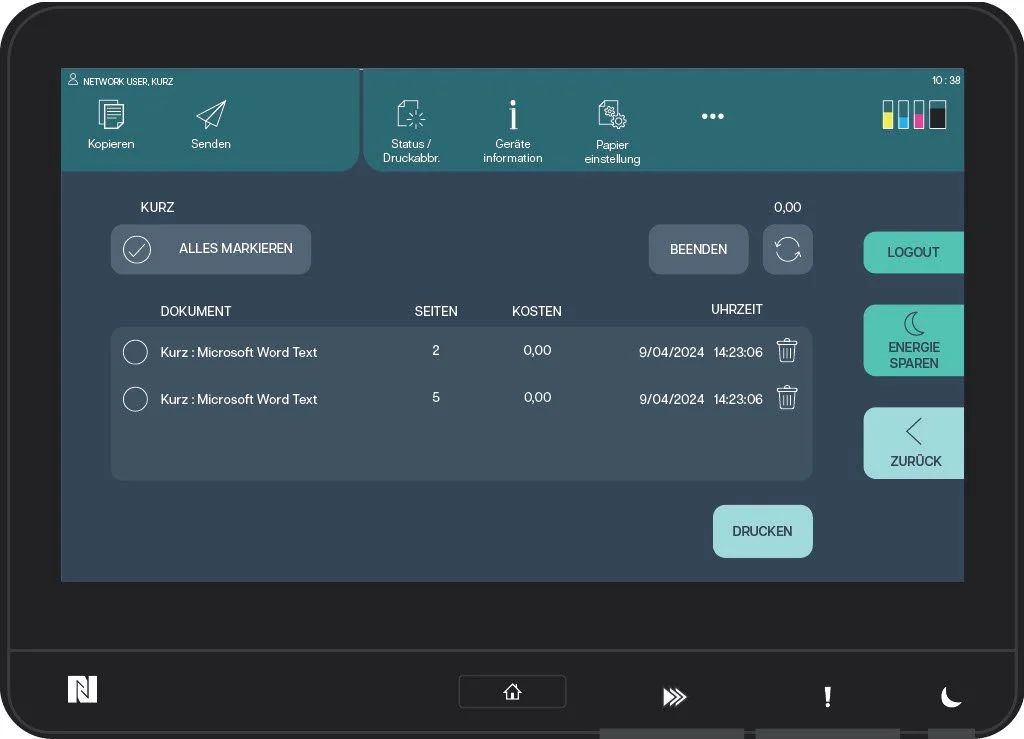Tap the KURZ username label
This screenshot has height=739, width=1024.
[157, 208]
